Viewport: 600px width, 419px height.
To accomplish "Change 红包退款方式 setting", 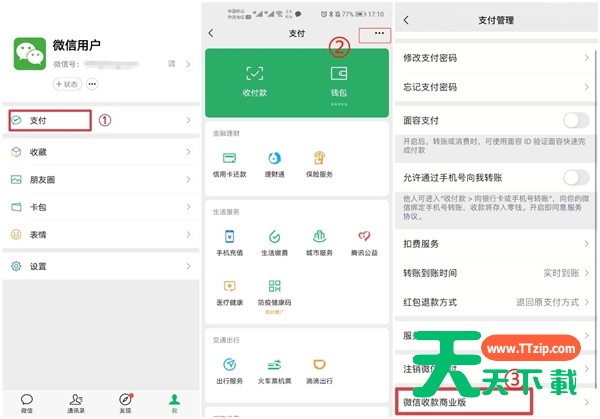I will 495,302.
